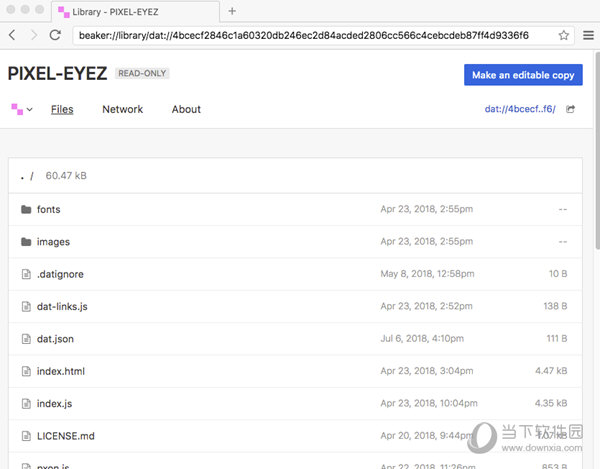Open the dat-links.js file

62,306
